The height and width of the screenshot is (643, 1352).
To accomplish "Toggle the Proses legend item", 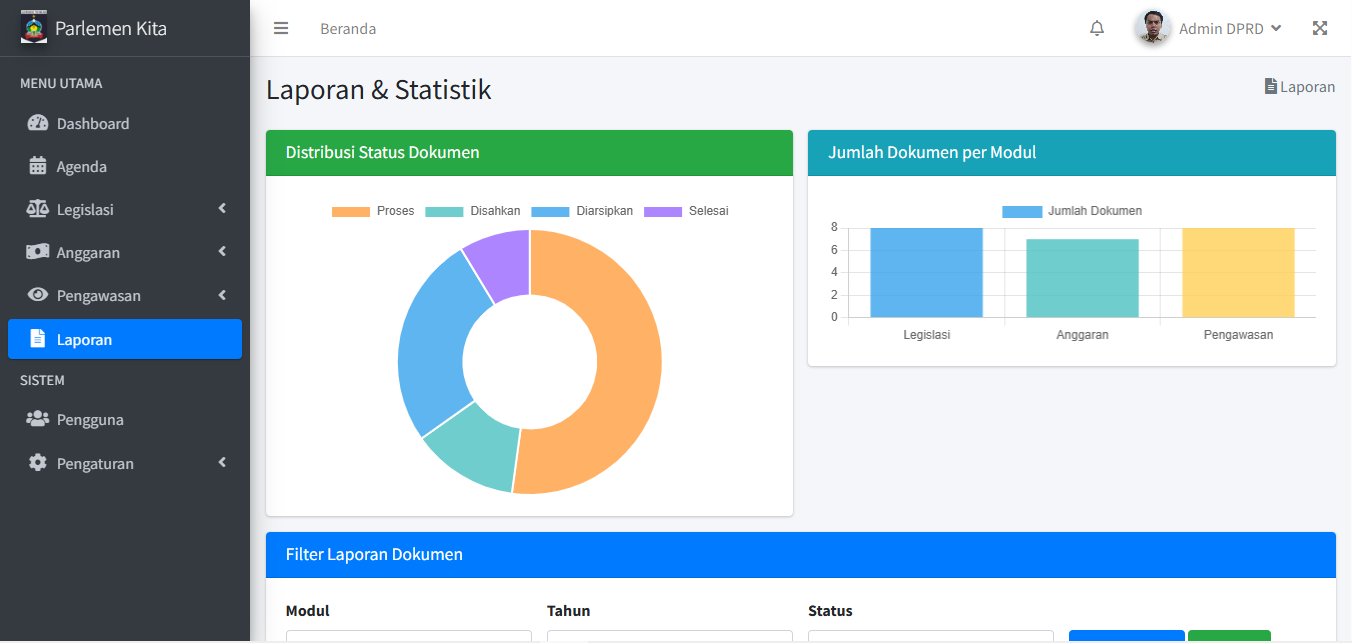I will pos(373,211).
